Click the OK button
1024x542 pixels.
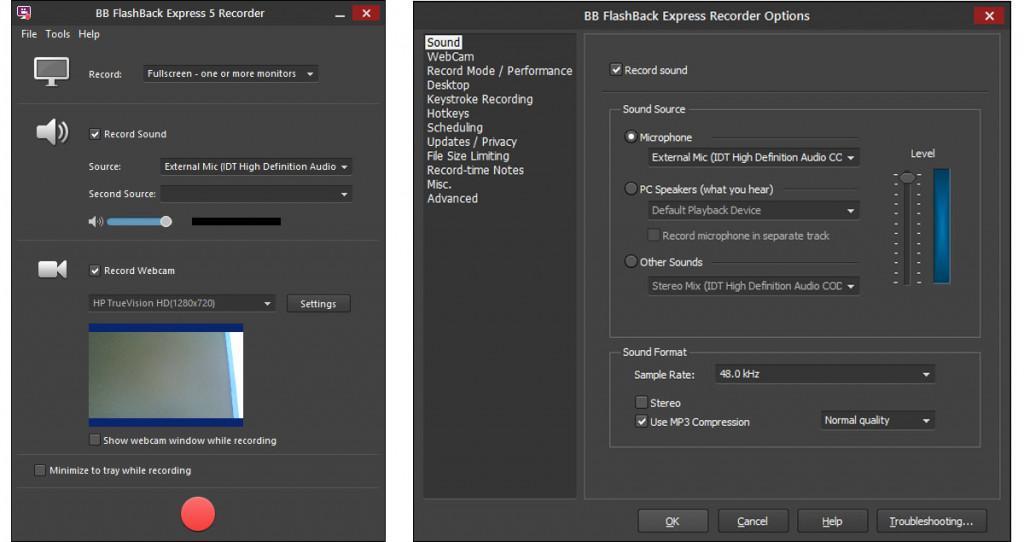pyautogui.click(x=672, y=521)
